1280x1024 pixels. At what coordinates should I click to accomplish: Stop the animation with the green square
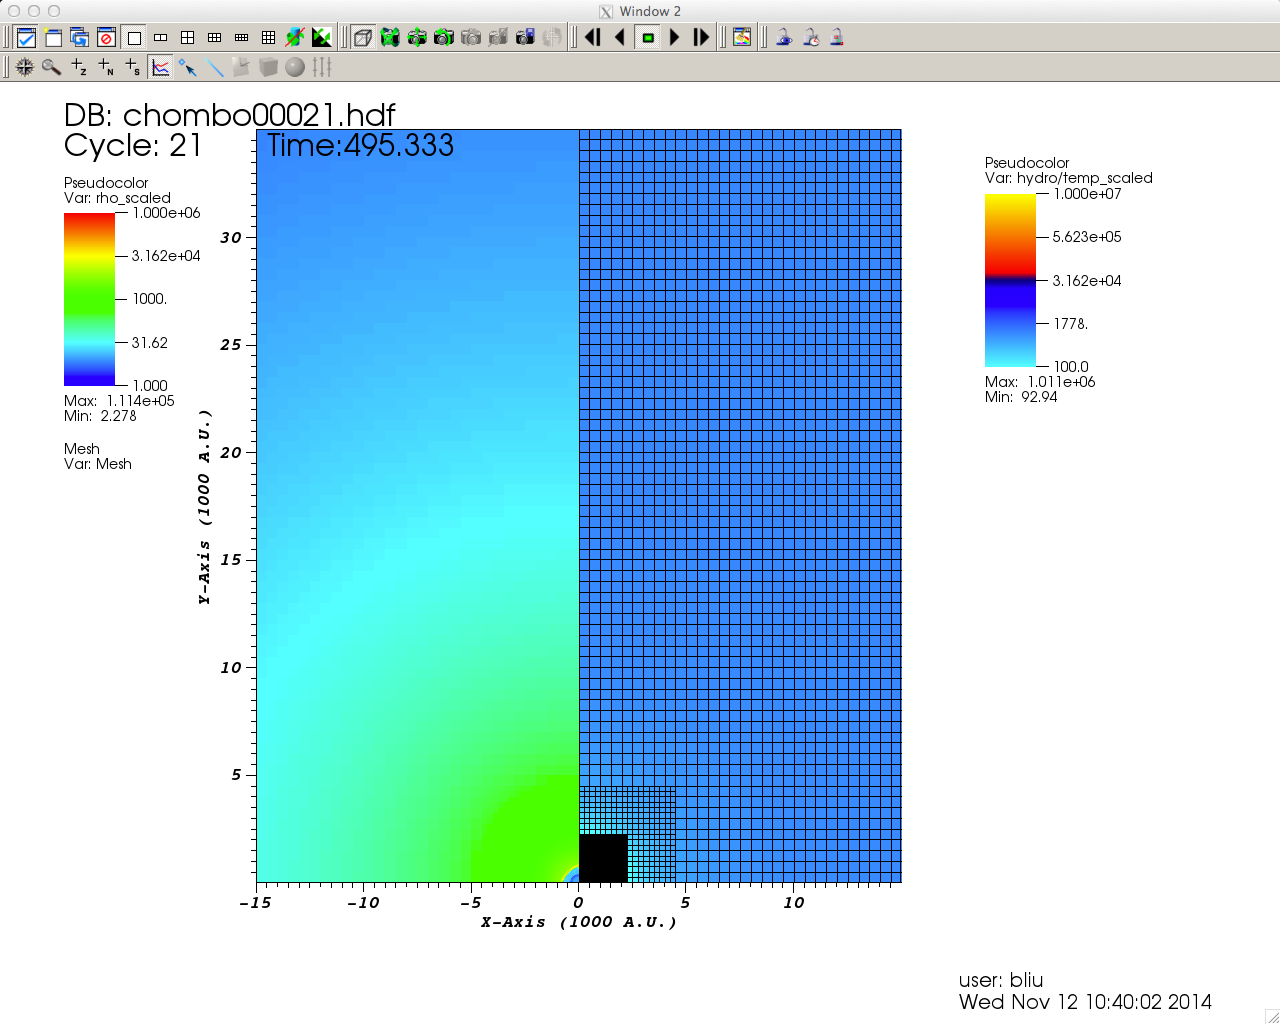pyautogui.click(x=648, y=38)
